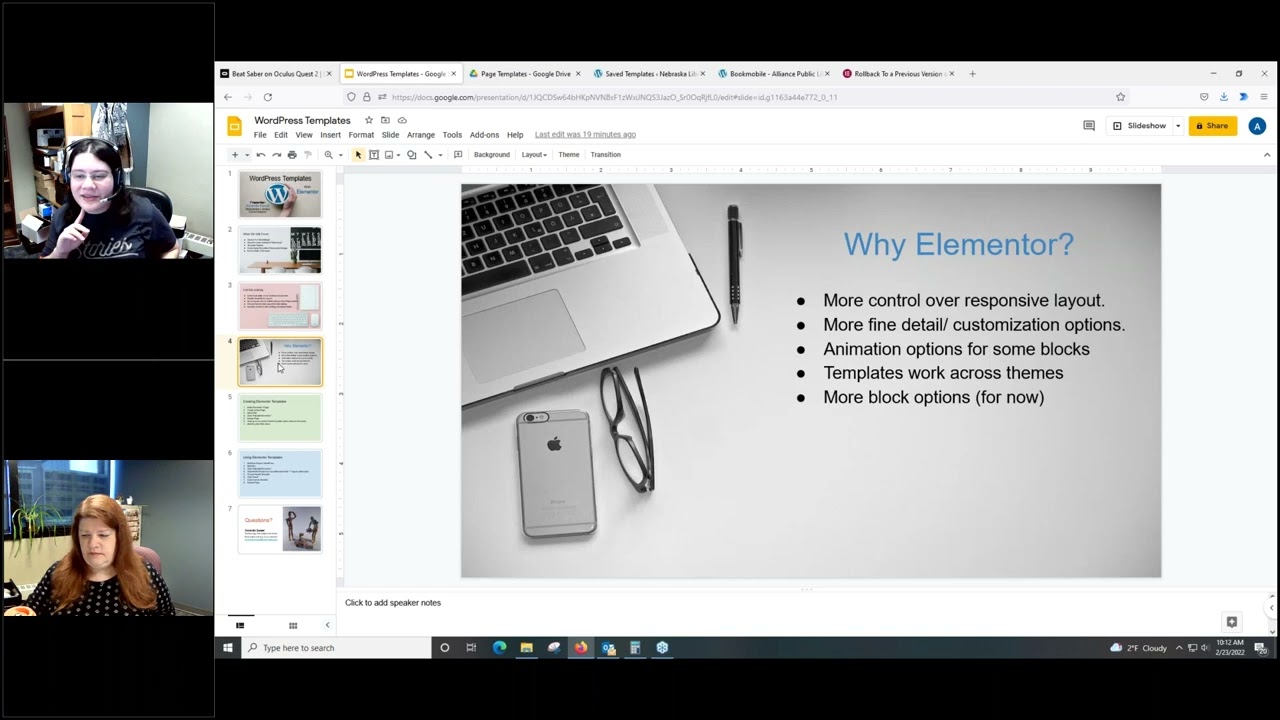Click the Explore button at bottom right

(1232, 621)
